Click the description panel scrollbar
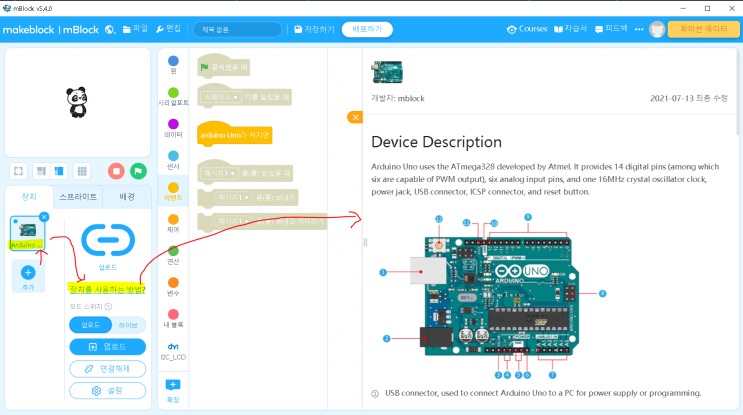This screenshot has width=743, height=415. click(739, 92)
